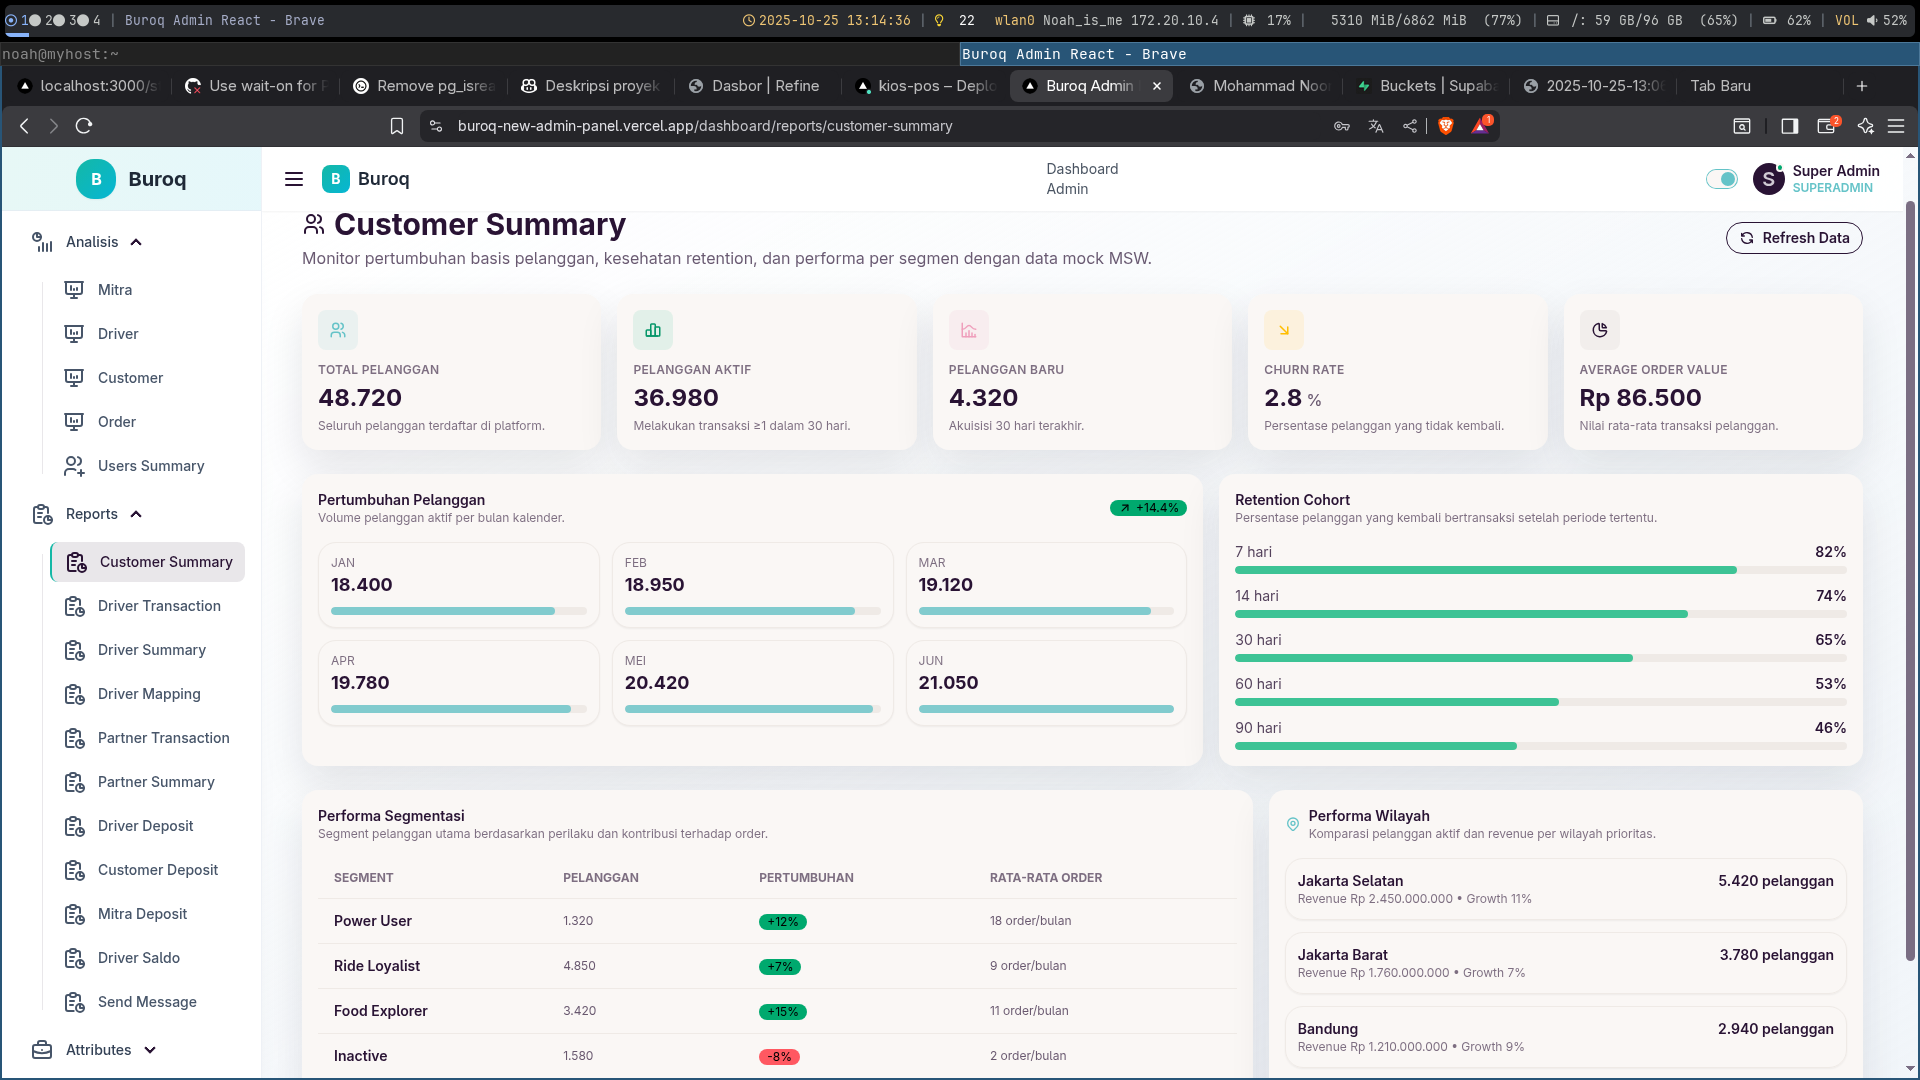Switch to the Dasbor | Refine tab

[765, 86]
